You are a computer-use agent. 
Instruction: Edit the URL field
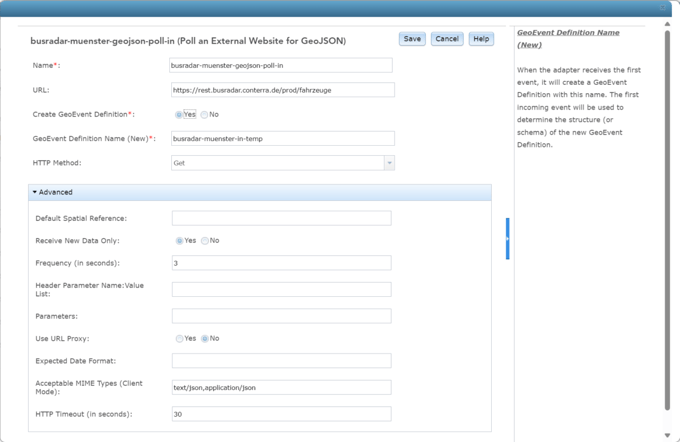pos(283,90)
